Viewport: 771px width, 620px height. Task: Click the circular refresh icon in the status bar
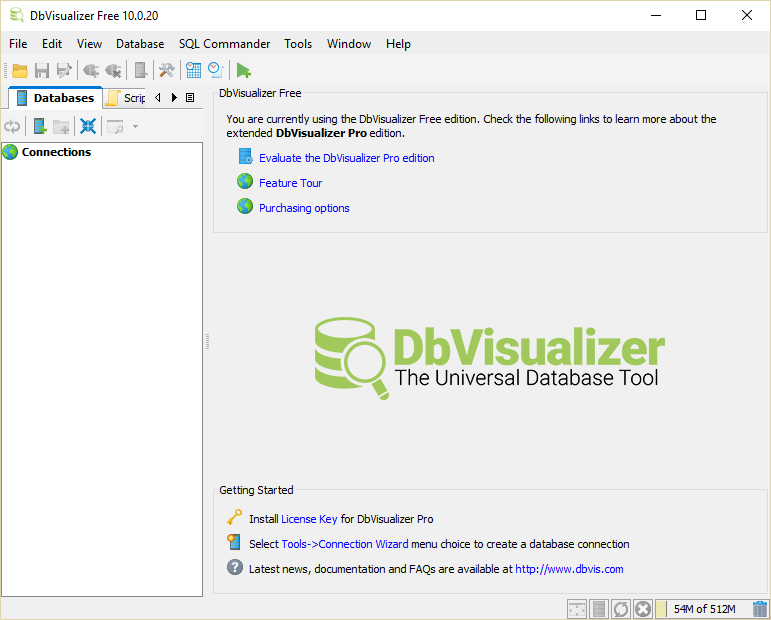pyautogui.click(x=621, y=609)
